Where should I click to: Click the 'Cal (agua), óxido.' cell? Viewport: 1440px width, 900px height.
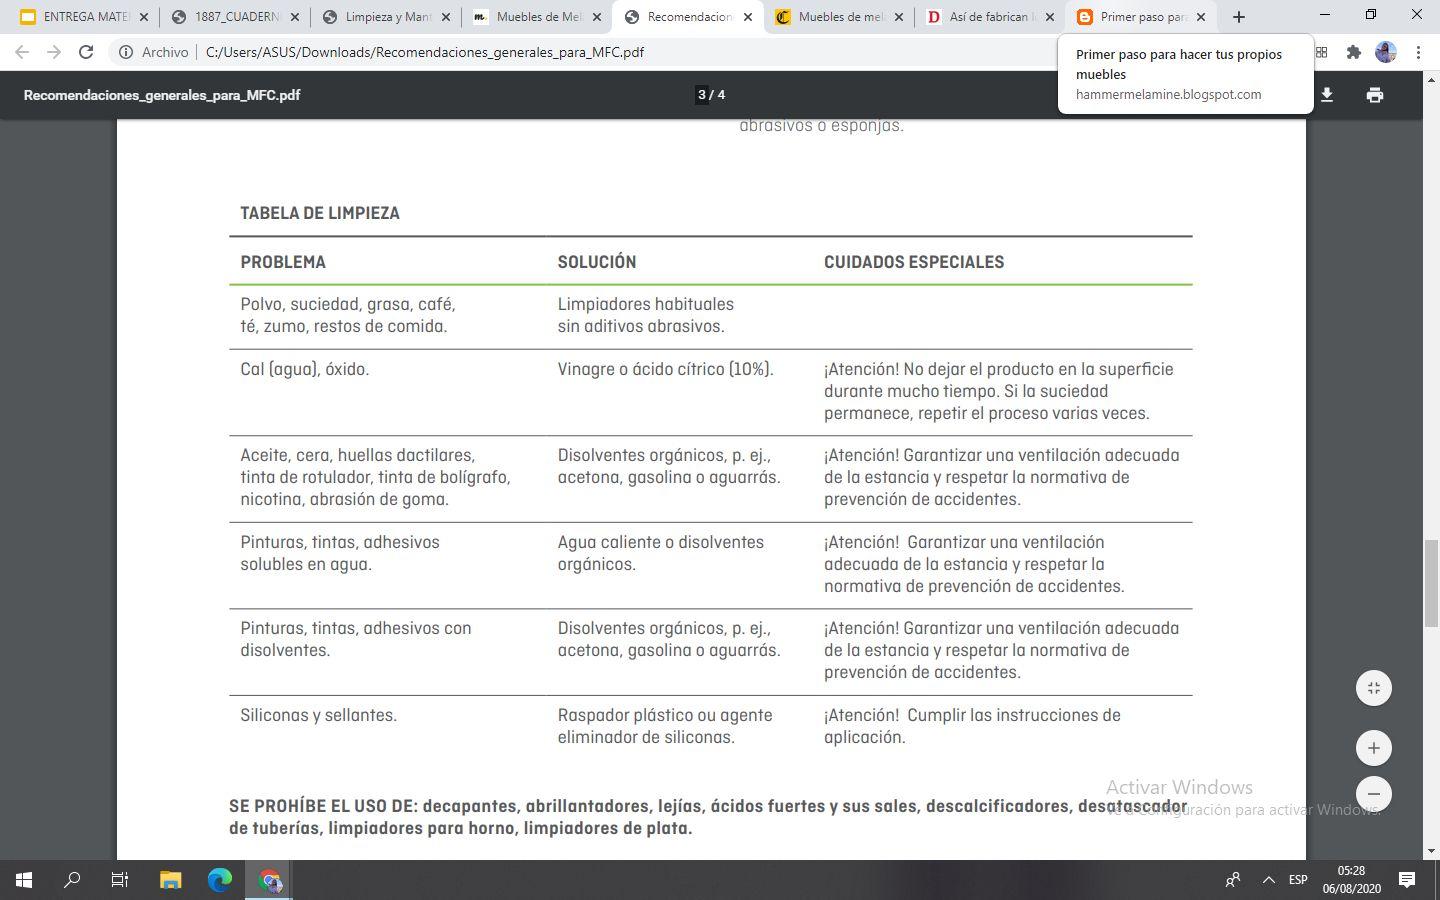click(x=305, y=369)
